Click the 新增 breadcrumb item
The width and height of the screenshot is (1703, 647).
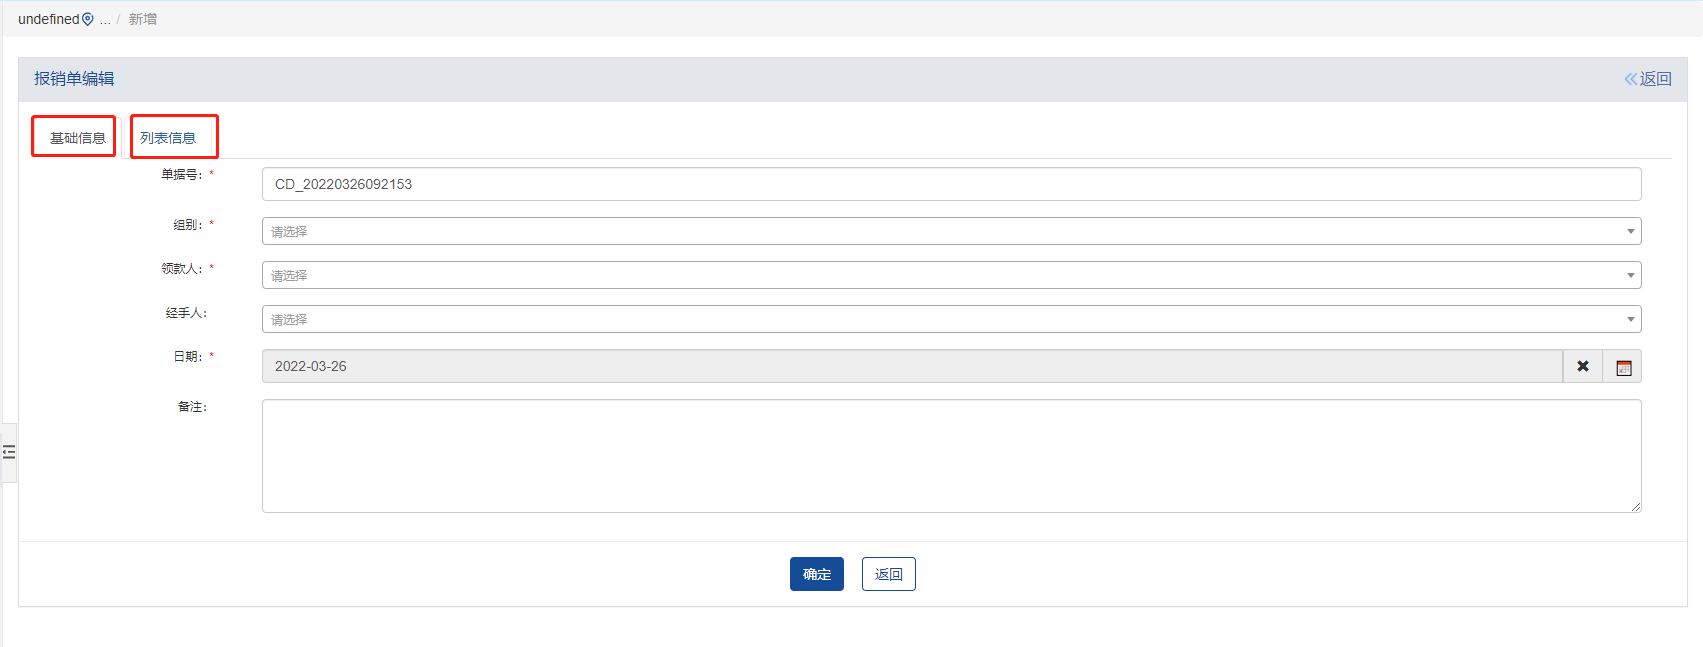coord(143,19)
